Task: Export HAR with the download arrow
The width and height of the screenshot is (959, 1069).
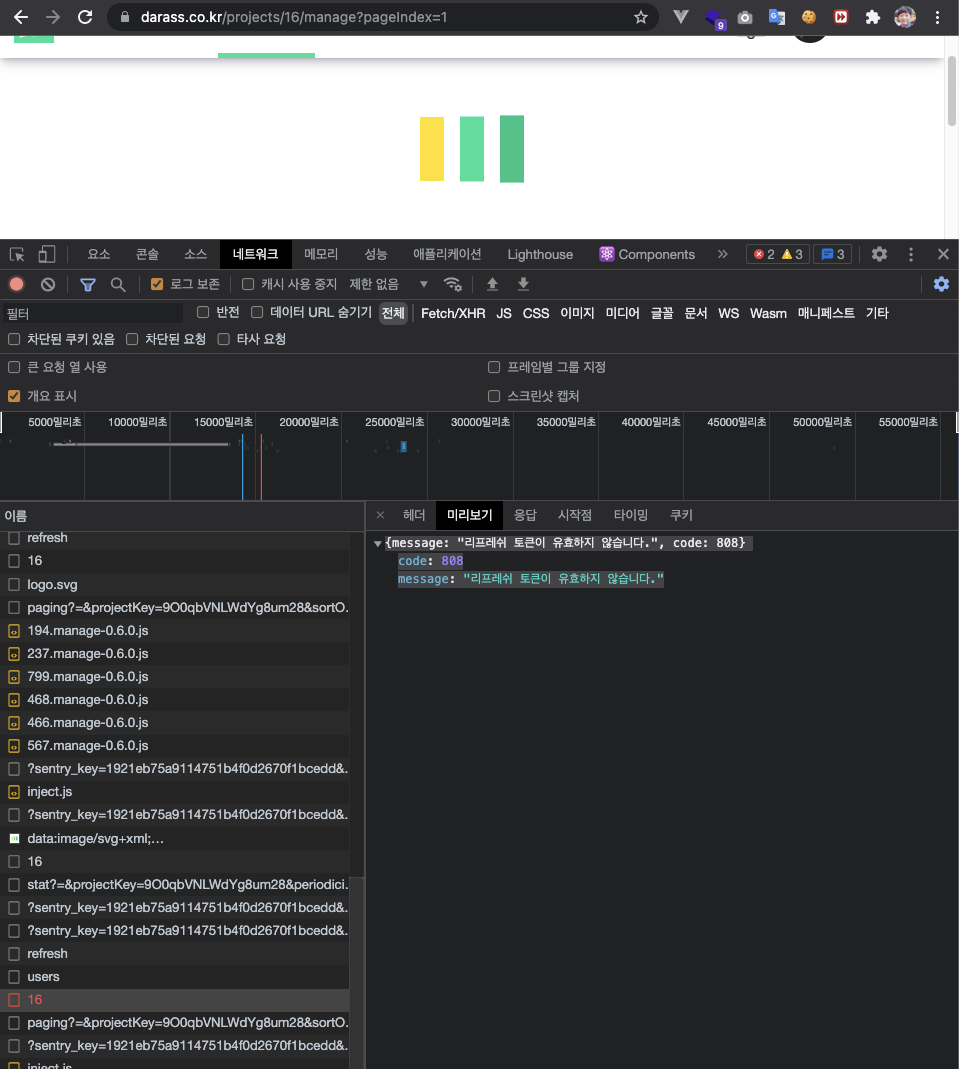Action: click(x=523, y=284)
